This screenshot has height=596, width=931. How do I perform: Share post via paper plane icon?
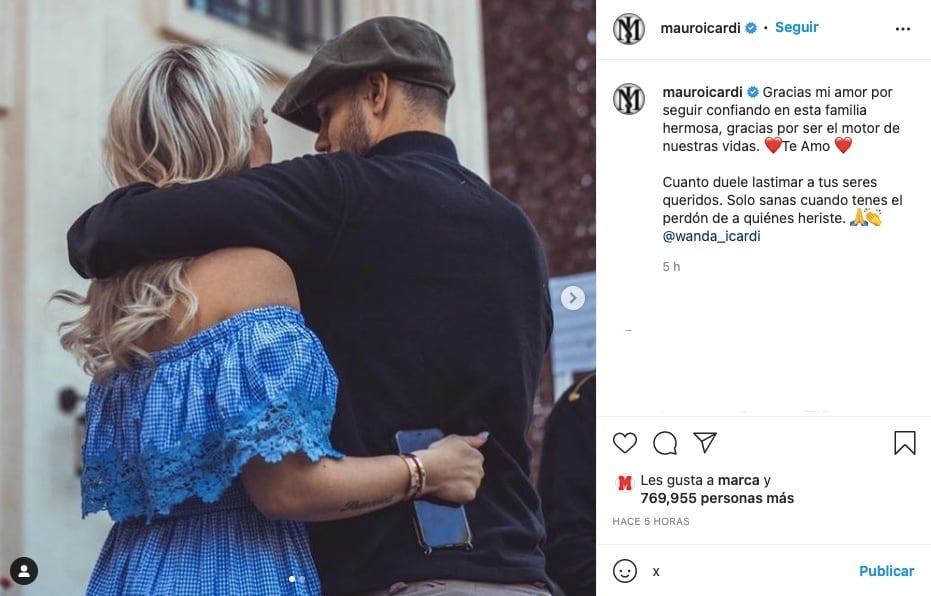point(705,442)
